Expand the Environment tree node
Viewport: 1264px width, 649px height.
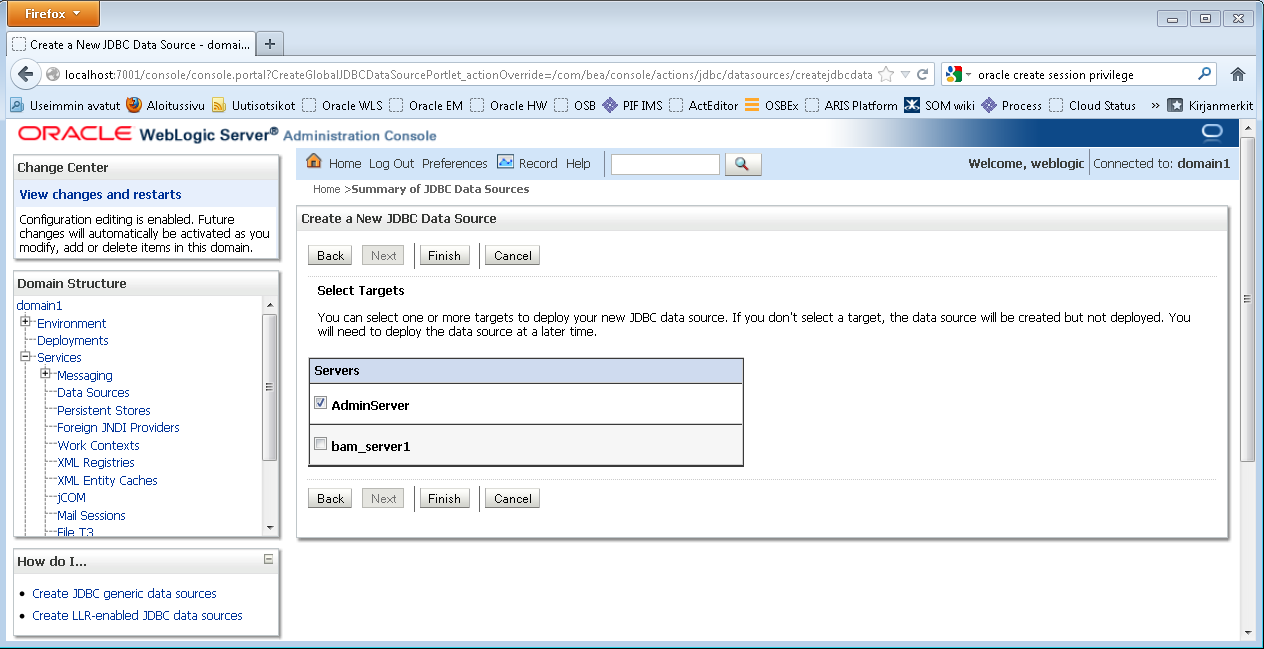[26, 322]
